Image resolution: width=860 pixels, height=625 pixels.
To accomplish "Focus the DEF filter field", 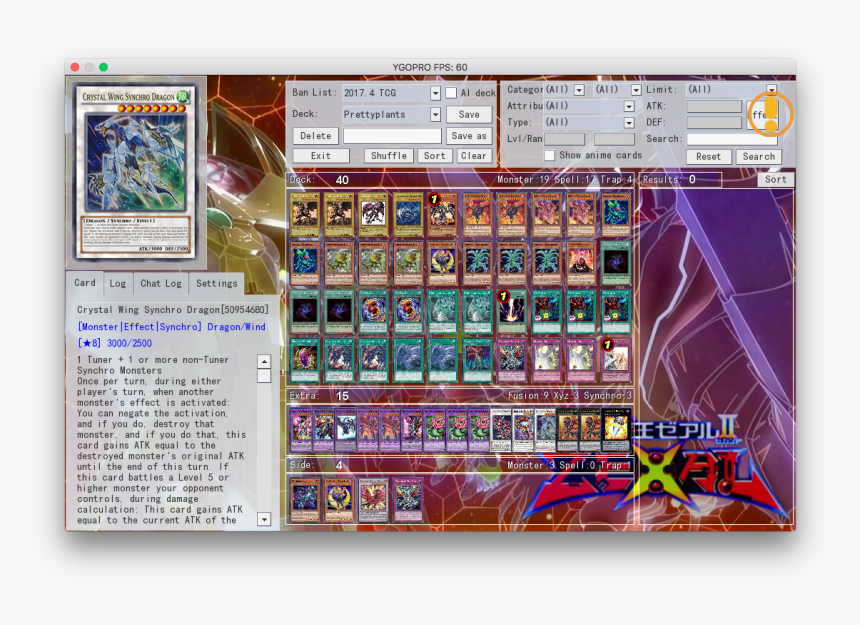I will [714, 122].
